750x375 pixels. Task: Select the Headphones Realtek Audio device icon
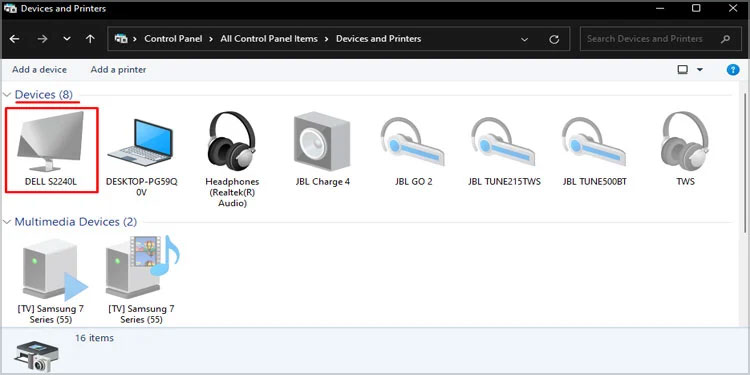232,141
